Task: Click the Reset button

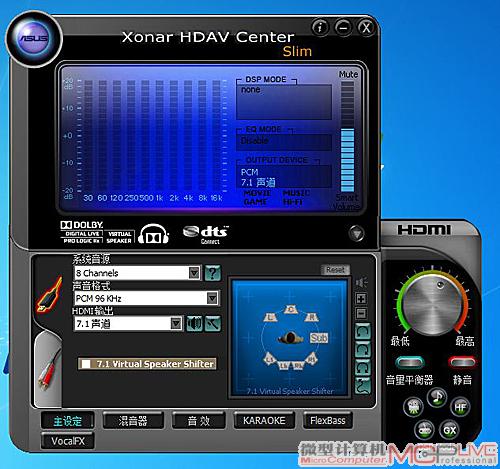Action: click(x=335, y=269)
